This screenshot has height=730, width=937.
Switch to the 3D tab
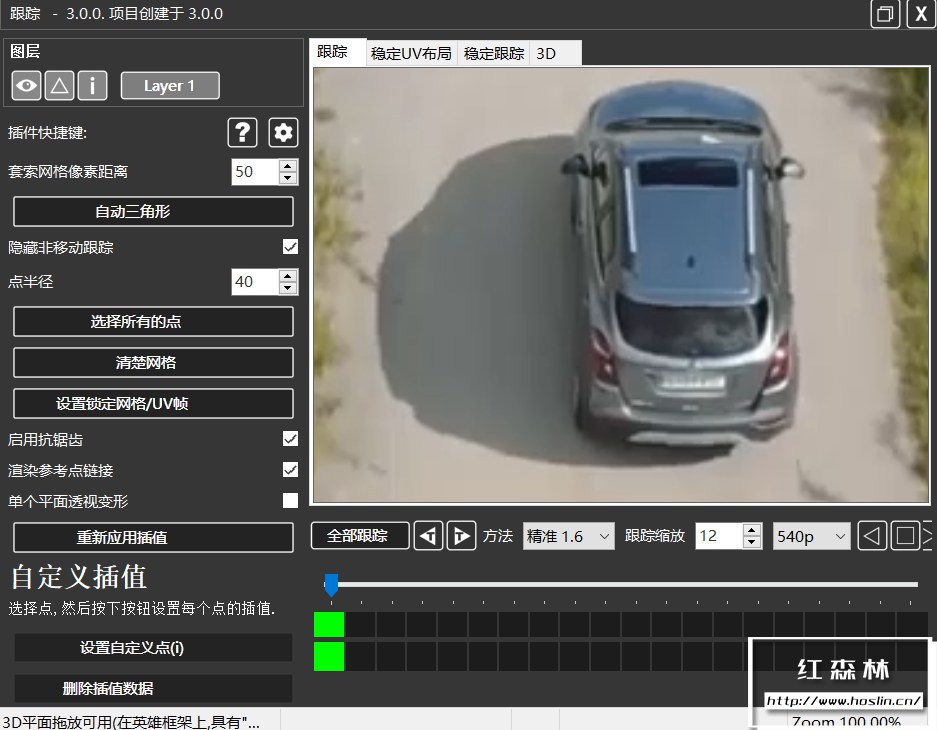click(546, 53)
